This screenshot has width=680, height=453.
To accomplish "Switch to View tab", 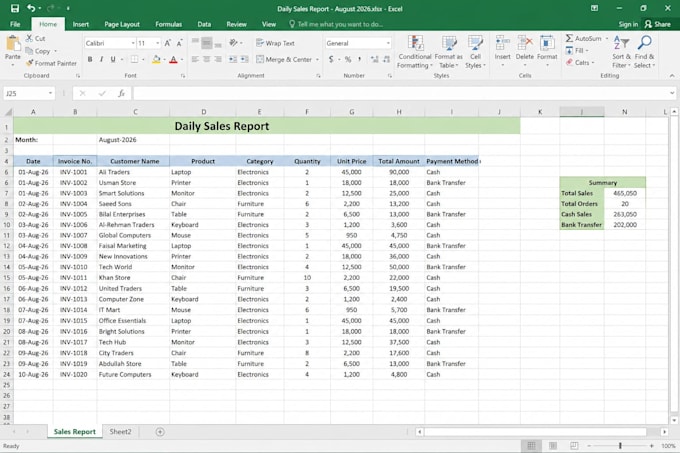I will click(x=269, y=24).
